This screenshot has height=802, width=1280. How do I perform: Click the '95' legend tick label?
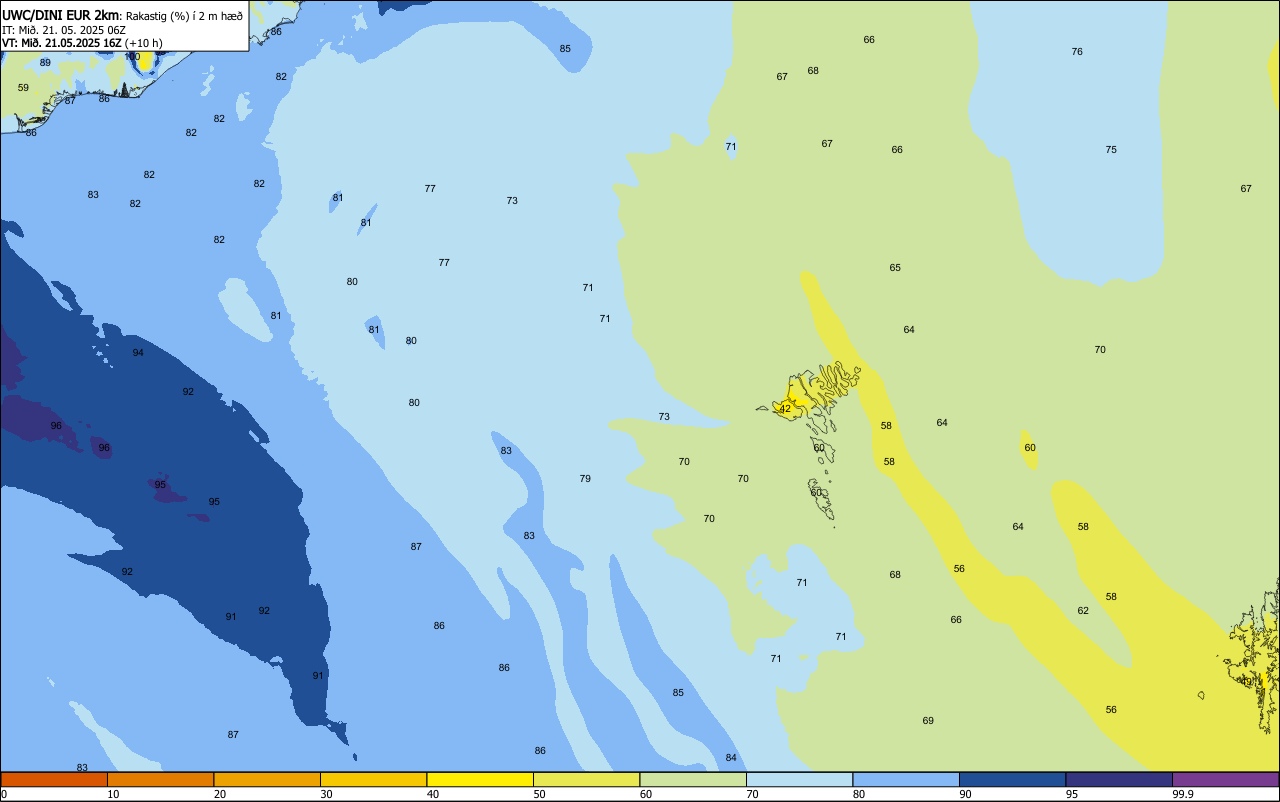coord(1072,794)
